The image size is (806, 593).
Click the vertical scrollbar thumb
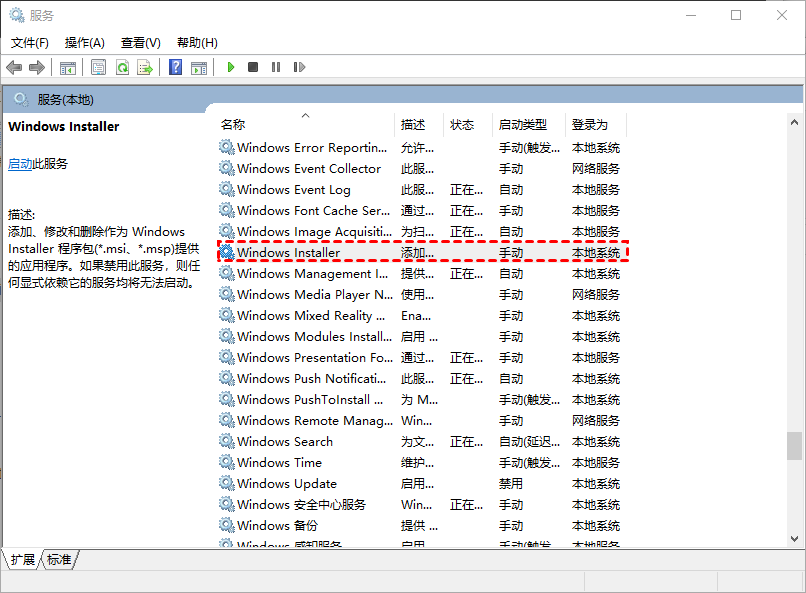(x=794, y=446)
